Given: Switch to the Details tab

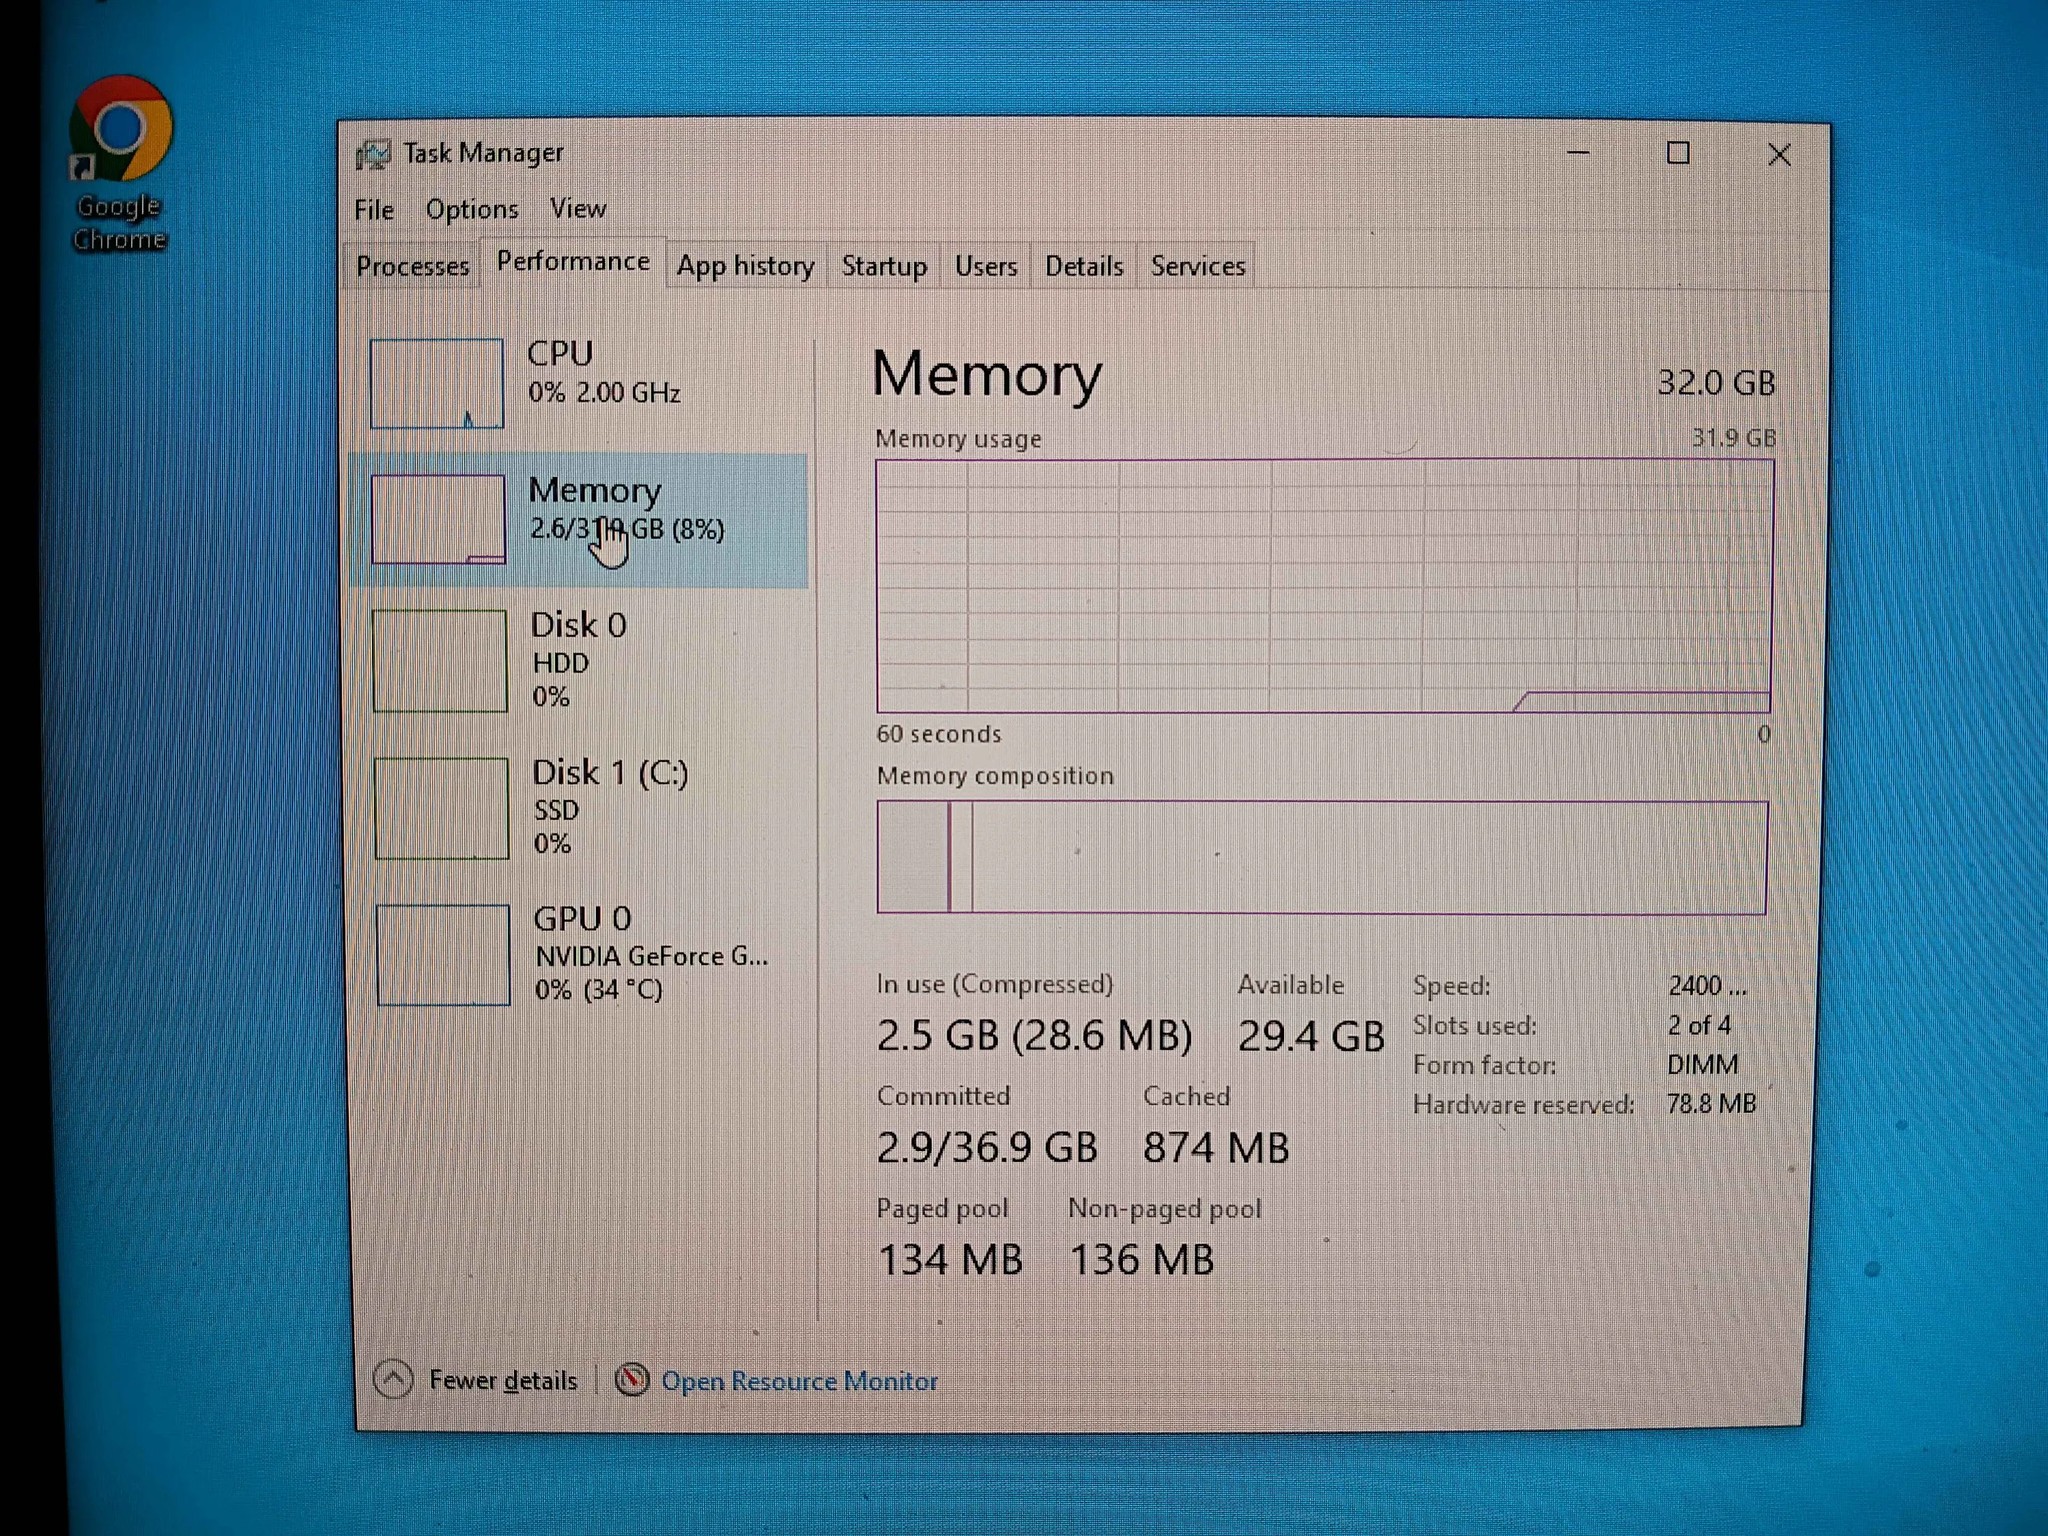Looking at the screenshot, I should tap(1084, 266).
